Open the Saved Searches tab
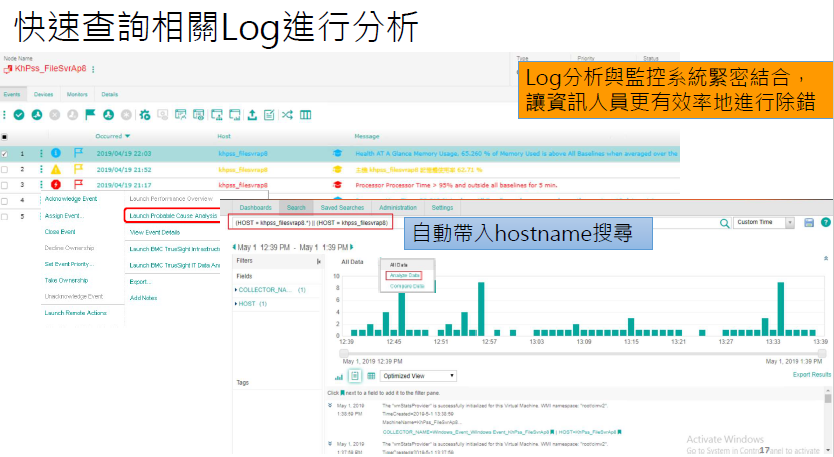Screen dimensions: 834x457 point(342,207)
